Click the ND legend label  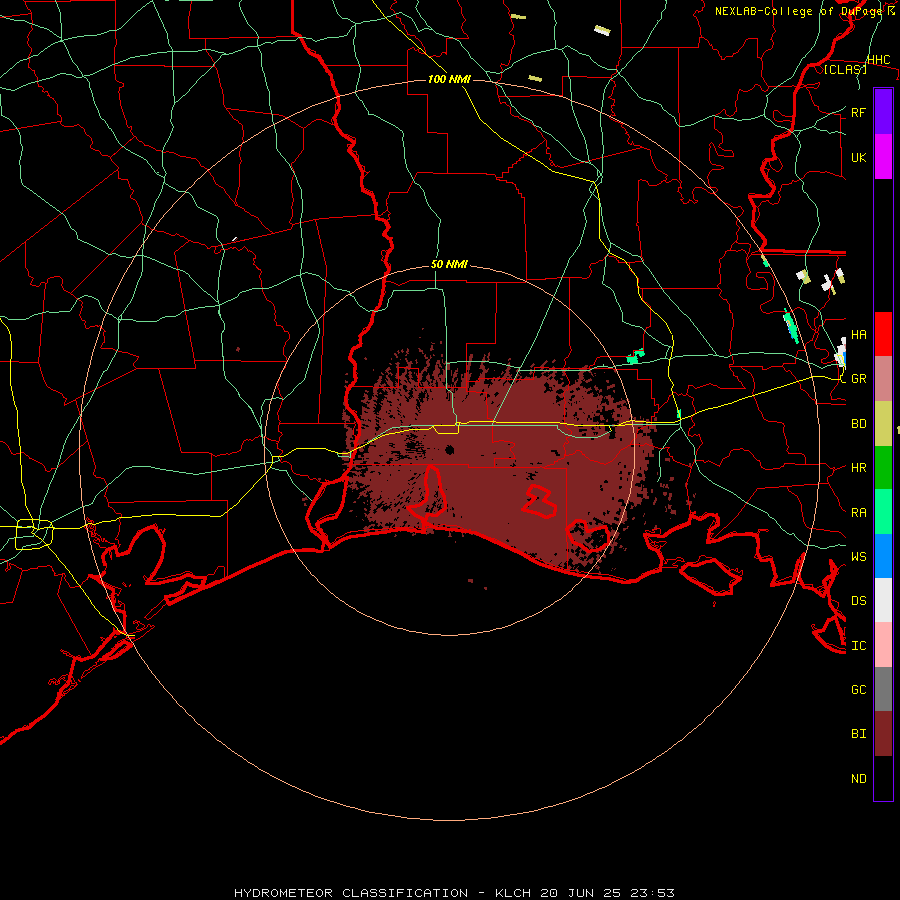tap(858, 779)
